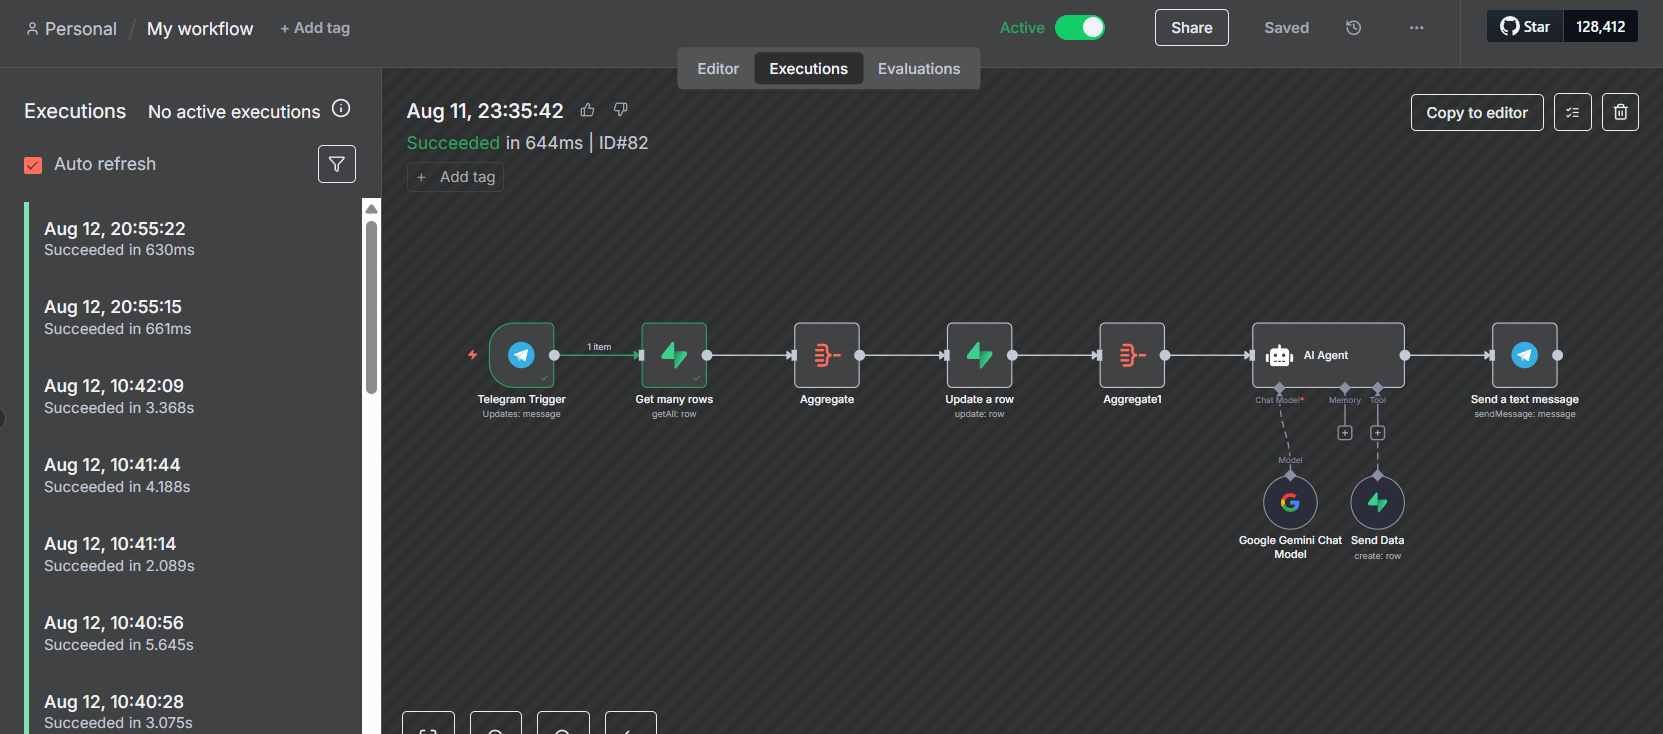
Task: Switch to the Evaluations tab
Action: 919,69
